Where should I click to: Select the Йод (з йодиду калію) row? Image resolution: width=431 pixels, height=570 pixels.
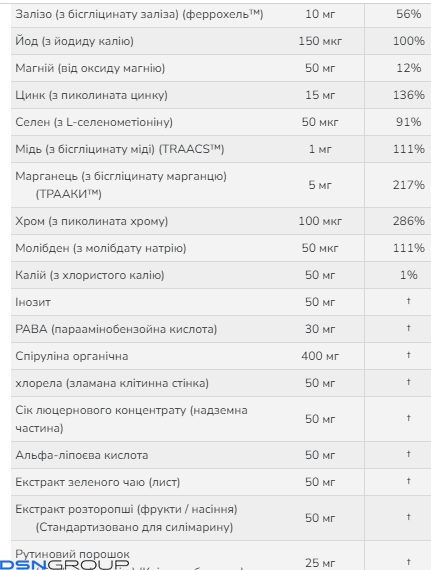pyautogui.click(x=221, y=41)
